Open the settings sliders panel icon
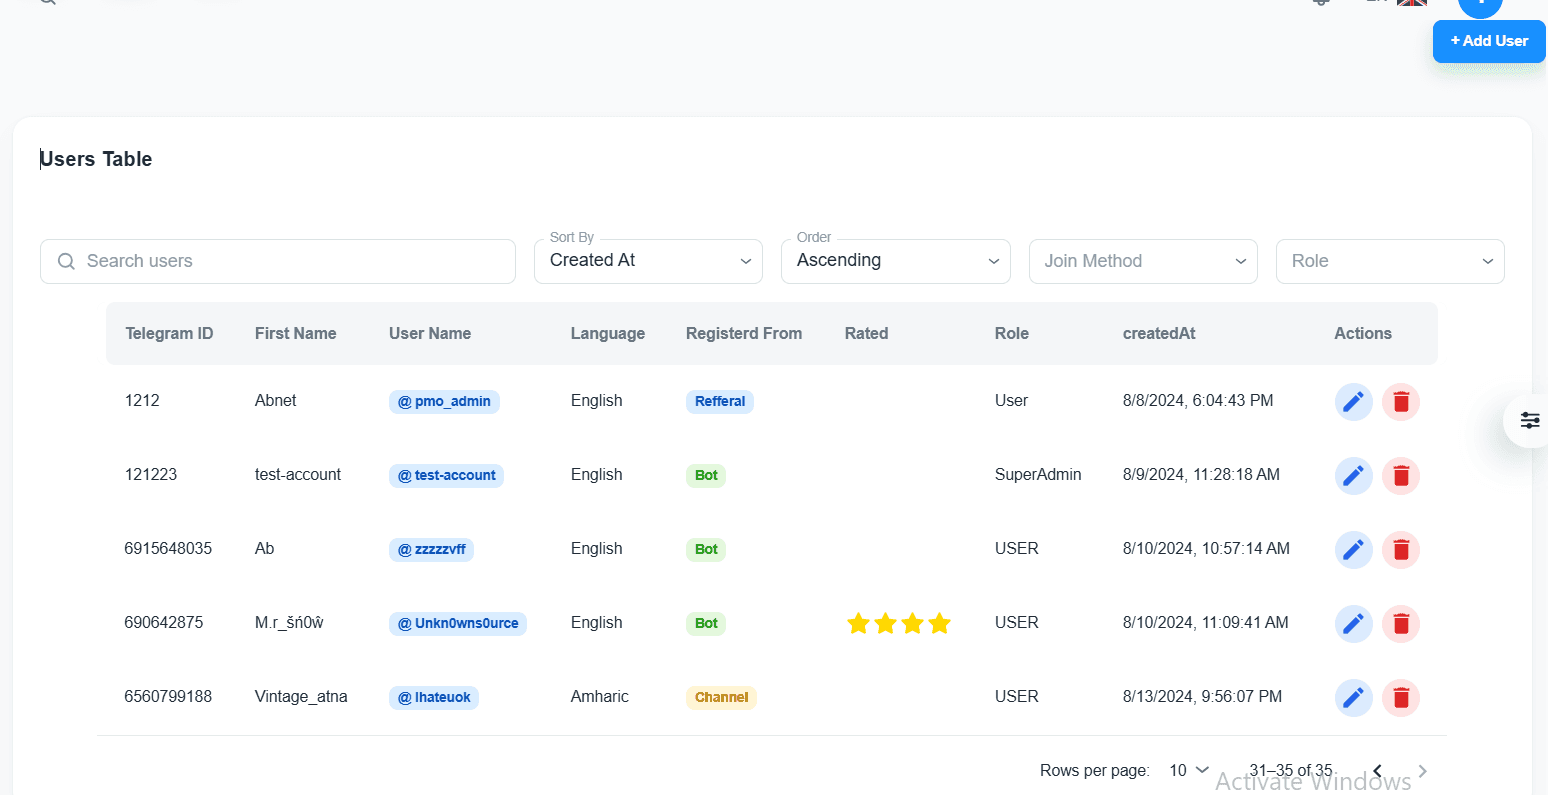This screenshot has width=1548, height=795. [x=1530, y=421]
